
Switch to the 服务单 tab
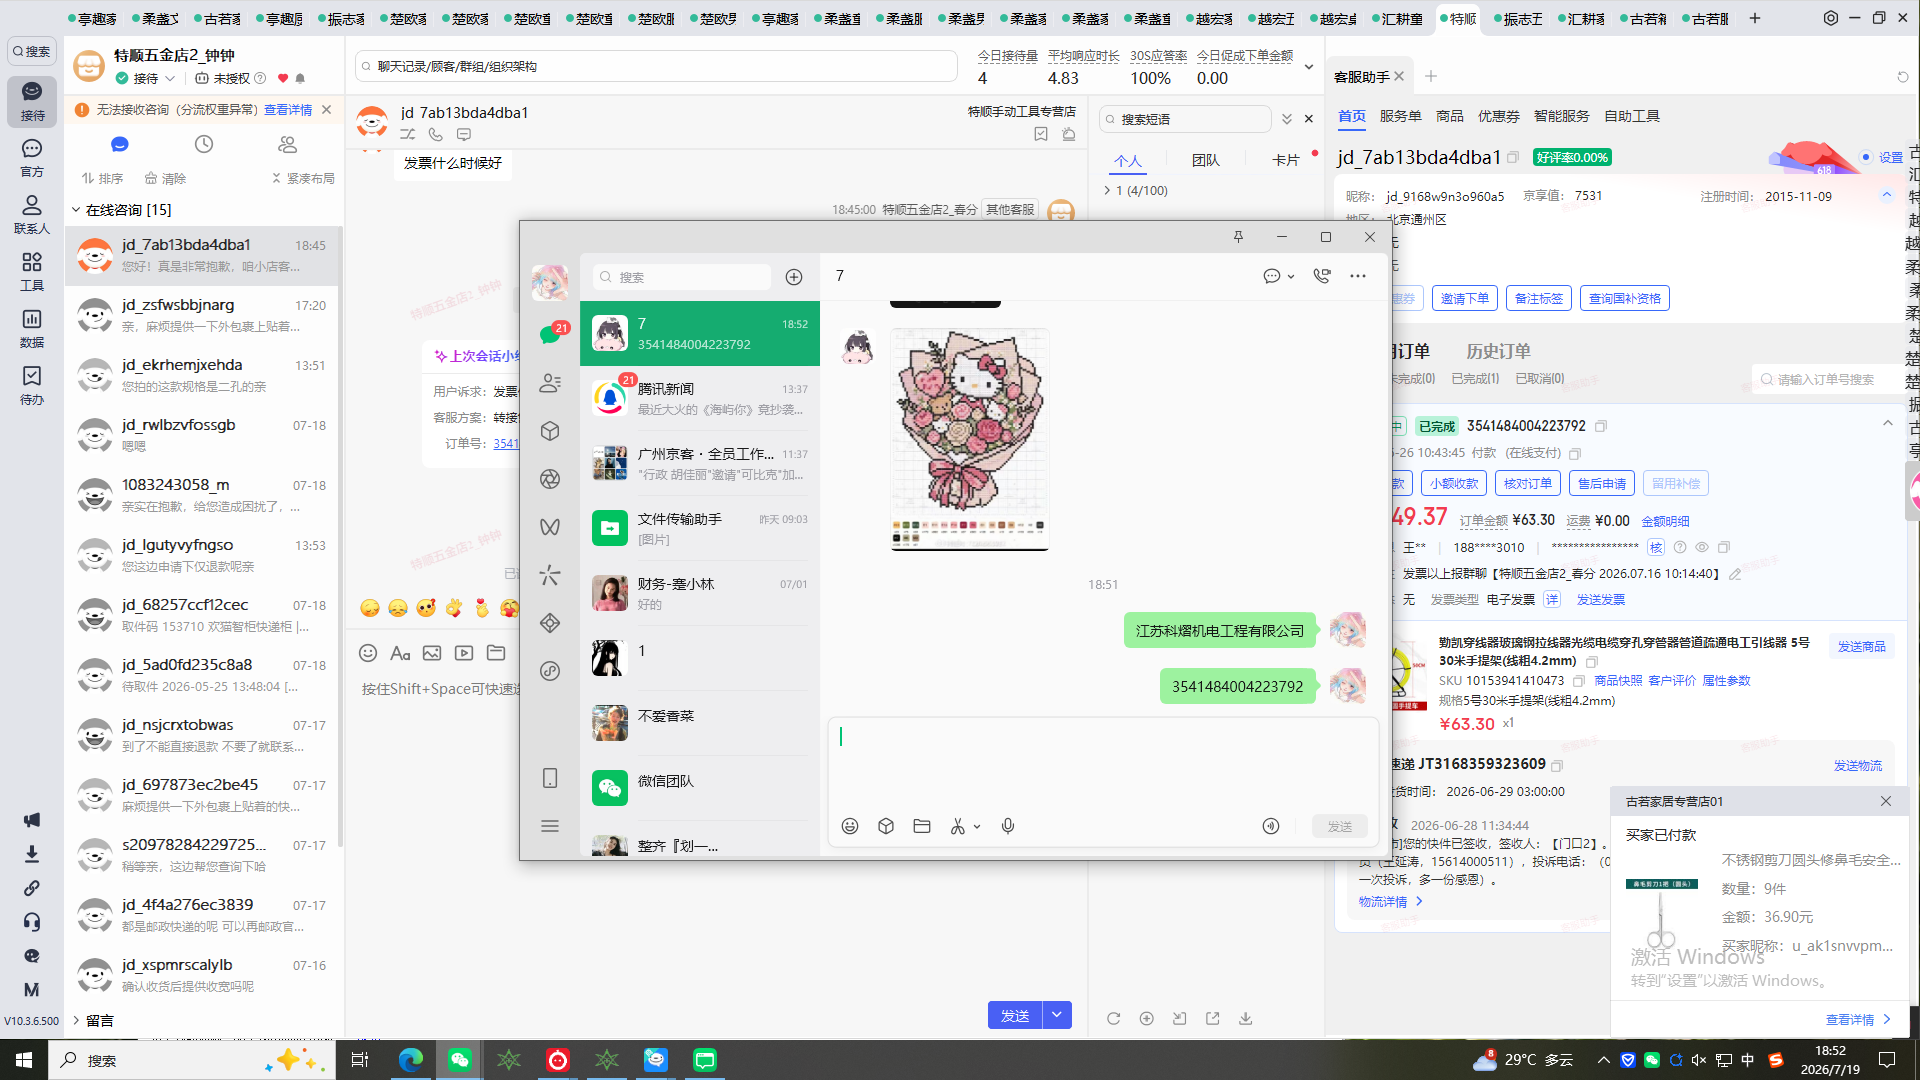tap(1400, 116)
